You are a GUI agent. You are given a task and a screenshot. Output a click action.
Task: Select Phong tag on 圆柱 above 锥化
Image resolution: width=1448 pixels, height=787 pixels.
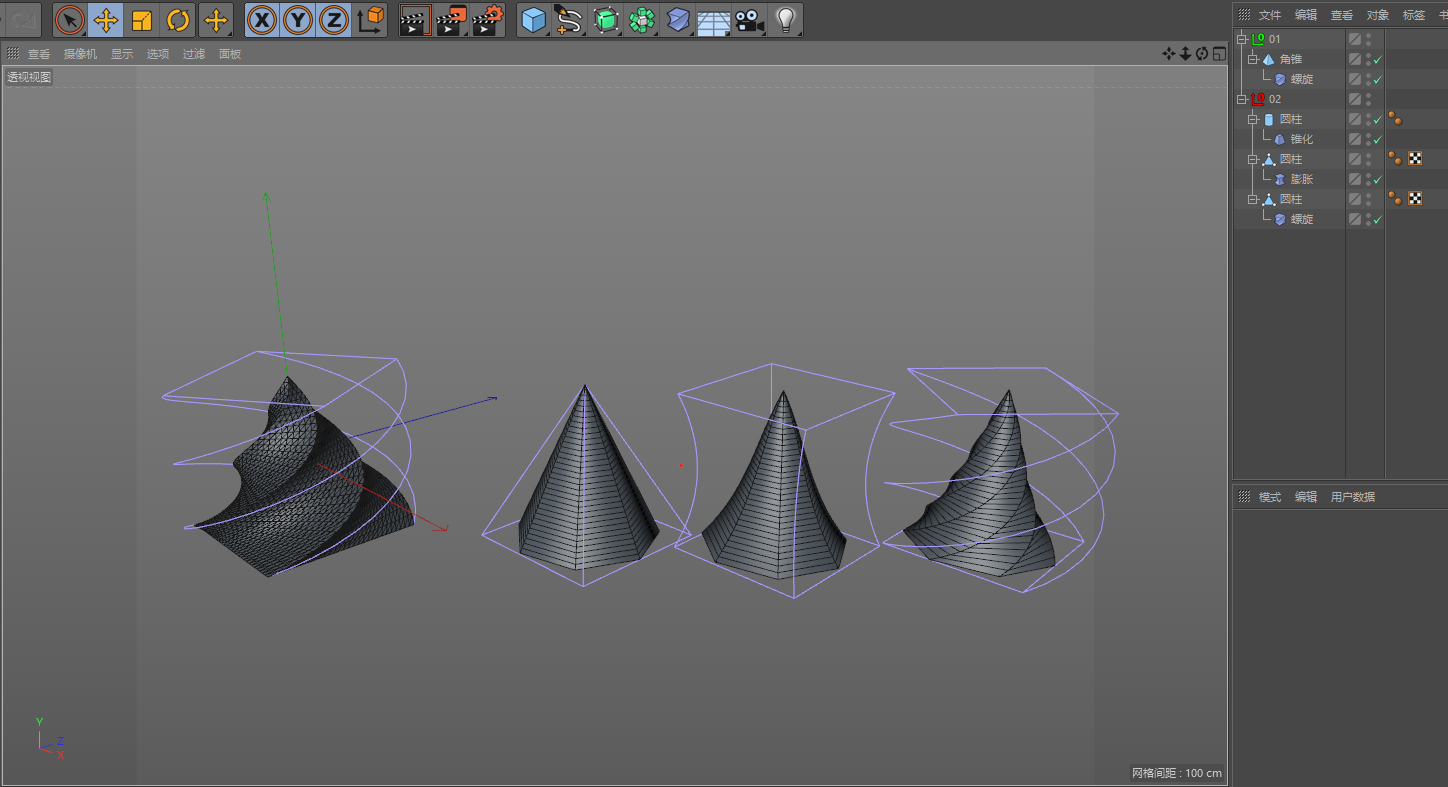pos(1395,119)
